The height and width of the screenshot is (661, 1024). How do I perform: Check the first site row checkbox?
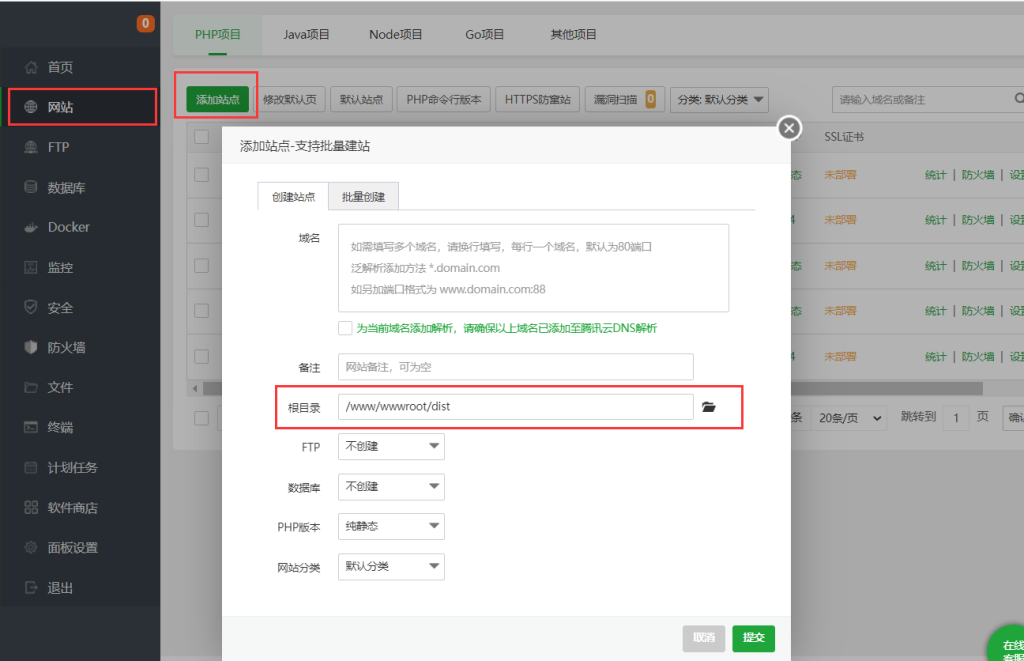click(201, 174)
